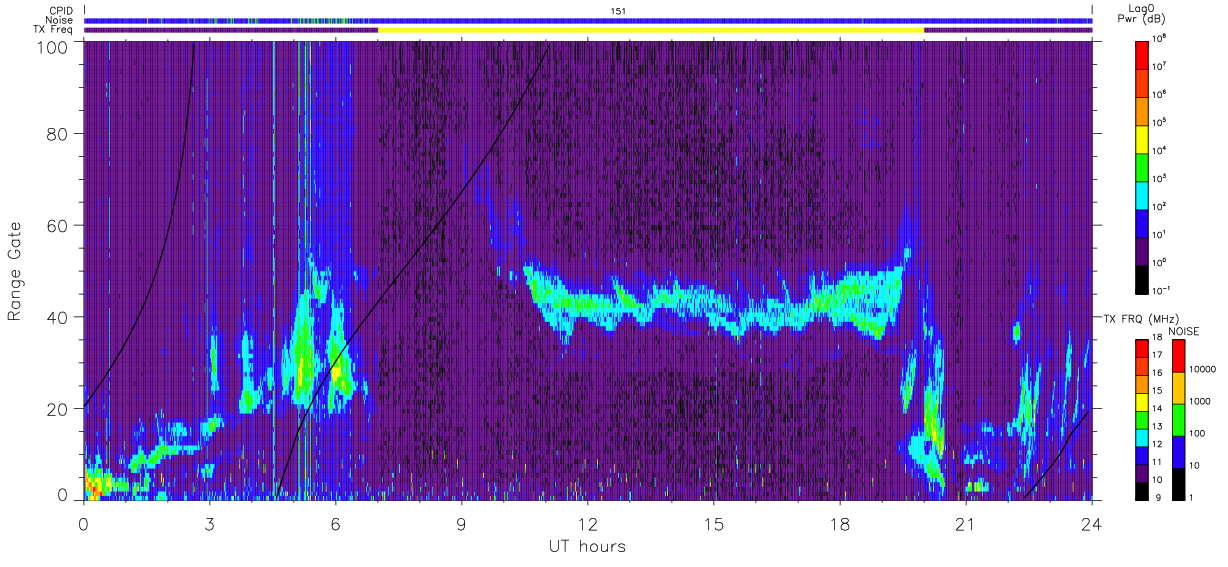Viewport: 1228px width, 567px height.
Task: Click the "100" label in NOISE legend
Action: tap(1197, 434)
